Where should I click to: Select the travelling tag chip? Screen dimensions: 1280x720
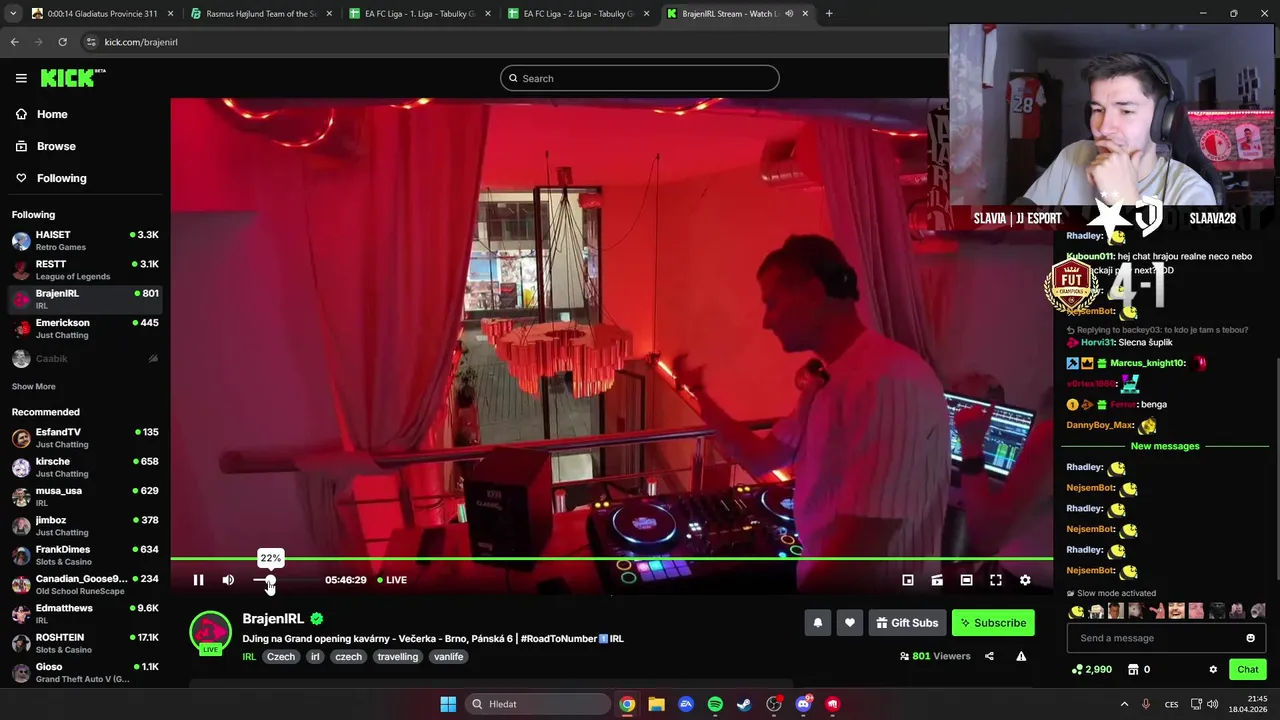pos(397,657)
